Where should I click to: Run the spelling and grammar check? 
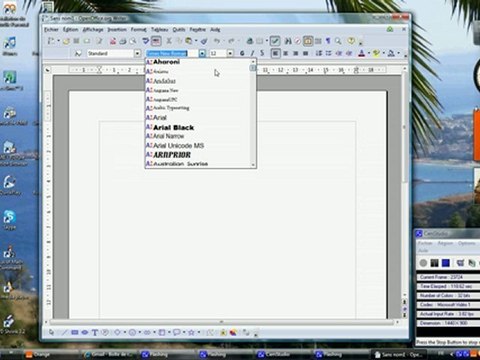pos(146,41)
